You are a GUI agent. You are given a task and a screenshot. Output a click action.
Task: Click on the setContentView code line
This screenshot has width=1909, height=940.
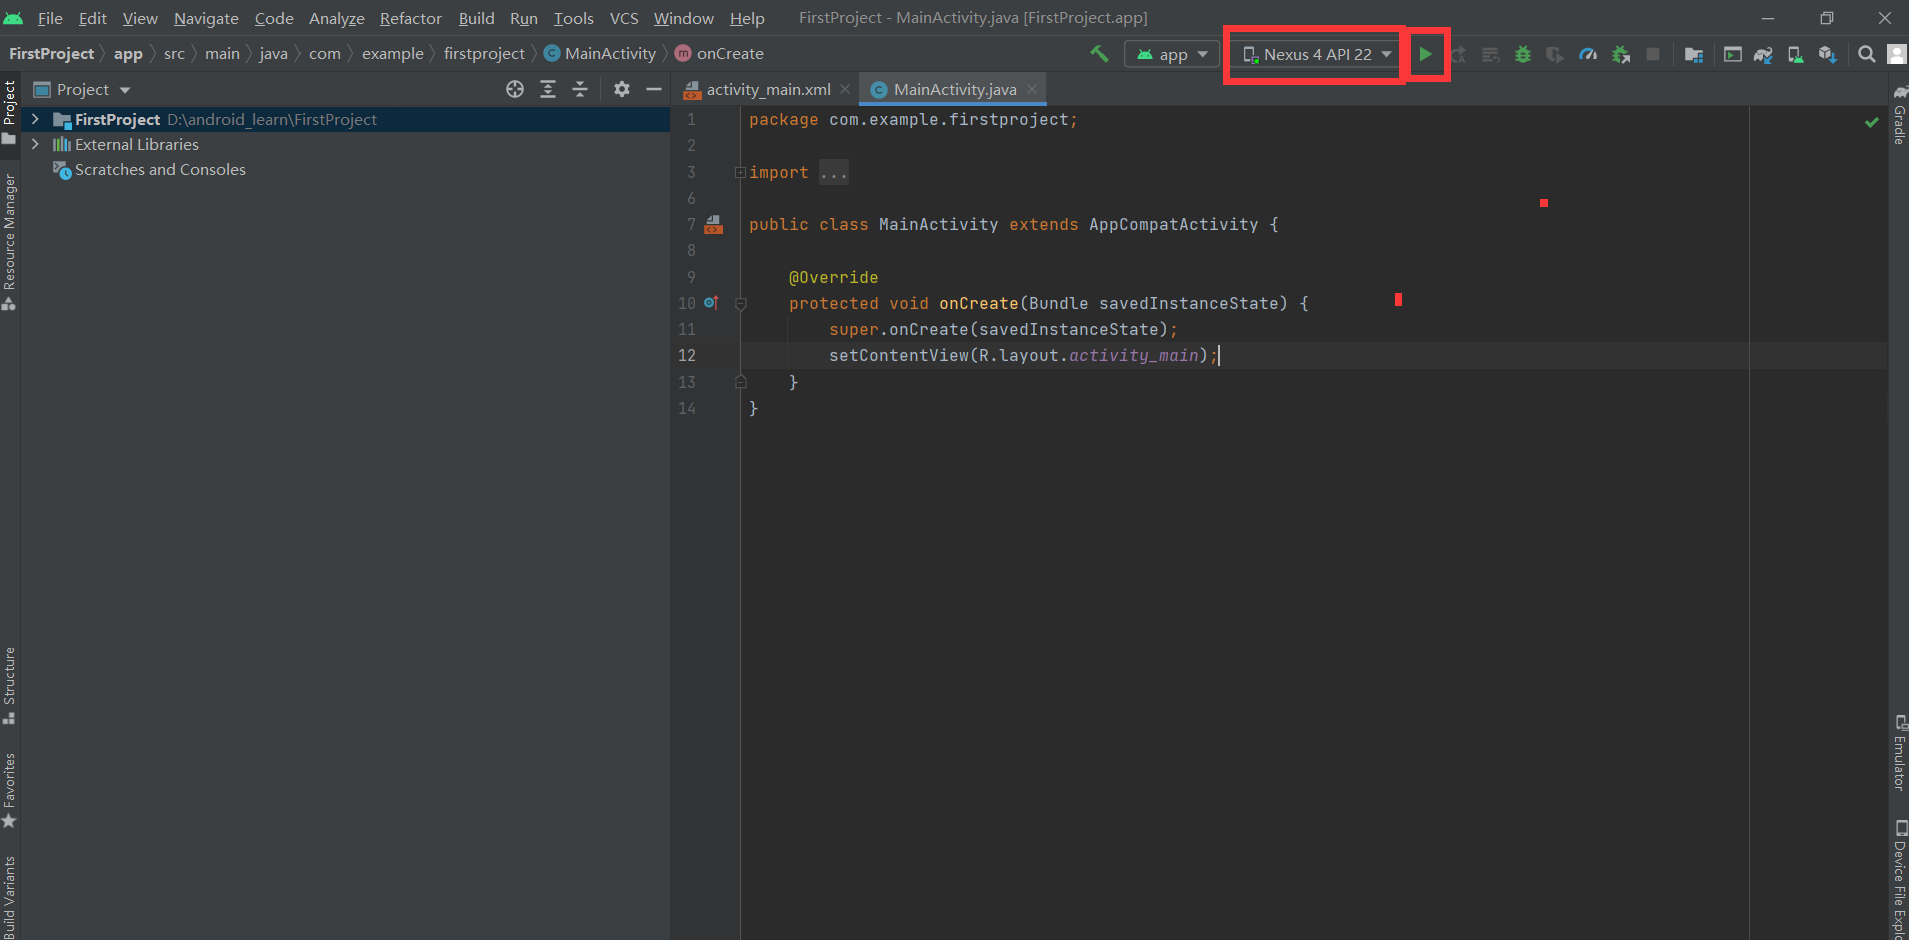coord(1023,355)
